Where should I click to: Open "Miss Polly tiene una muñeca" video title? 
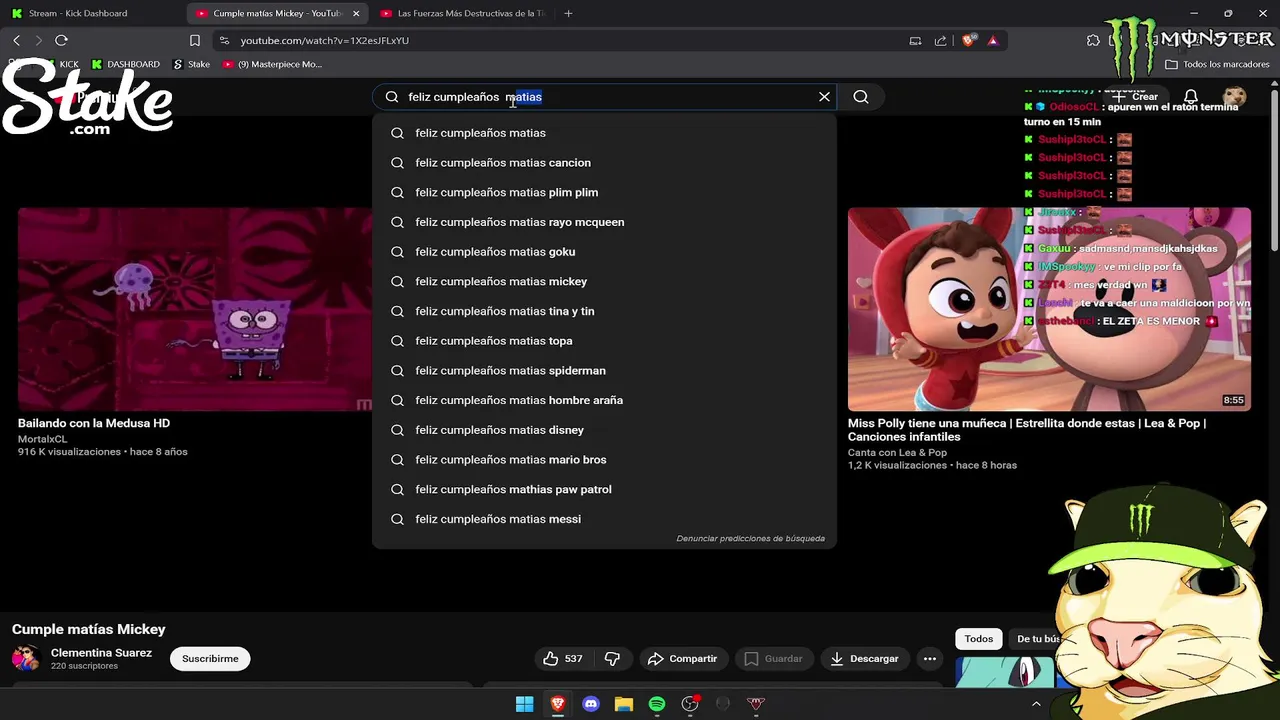(x=1027, y=430)
